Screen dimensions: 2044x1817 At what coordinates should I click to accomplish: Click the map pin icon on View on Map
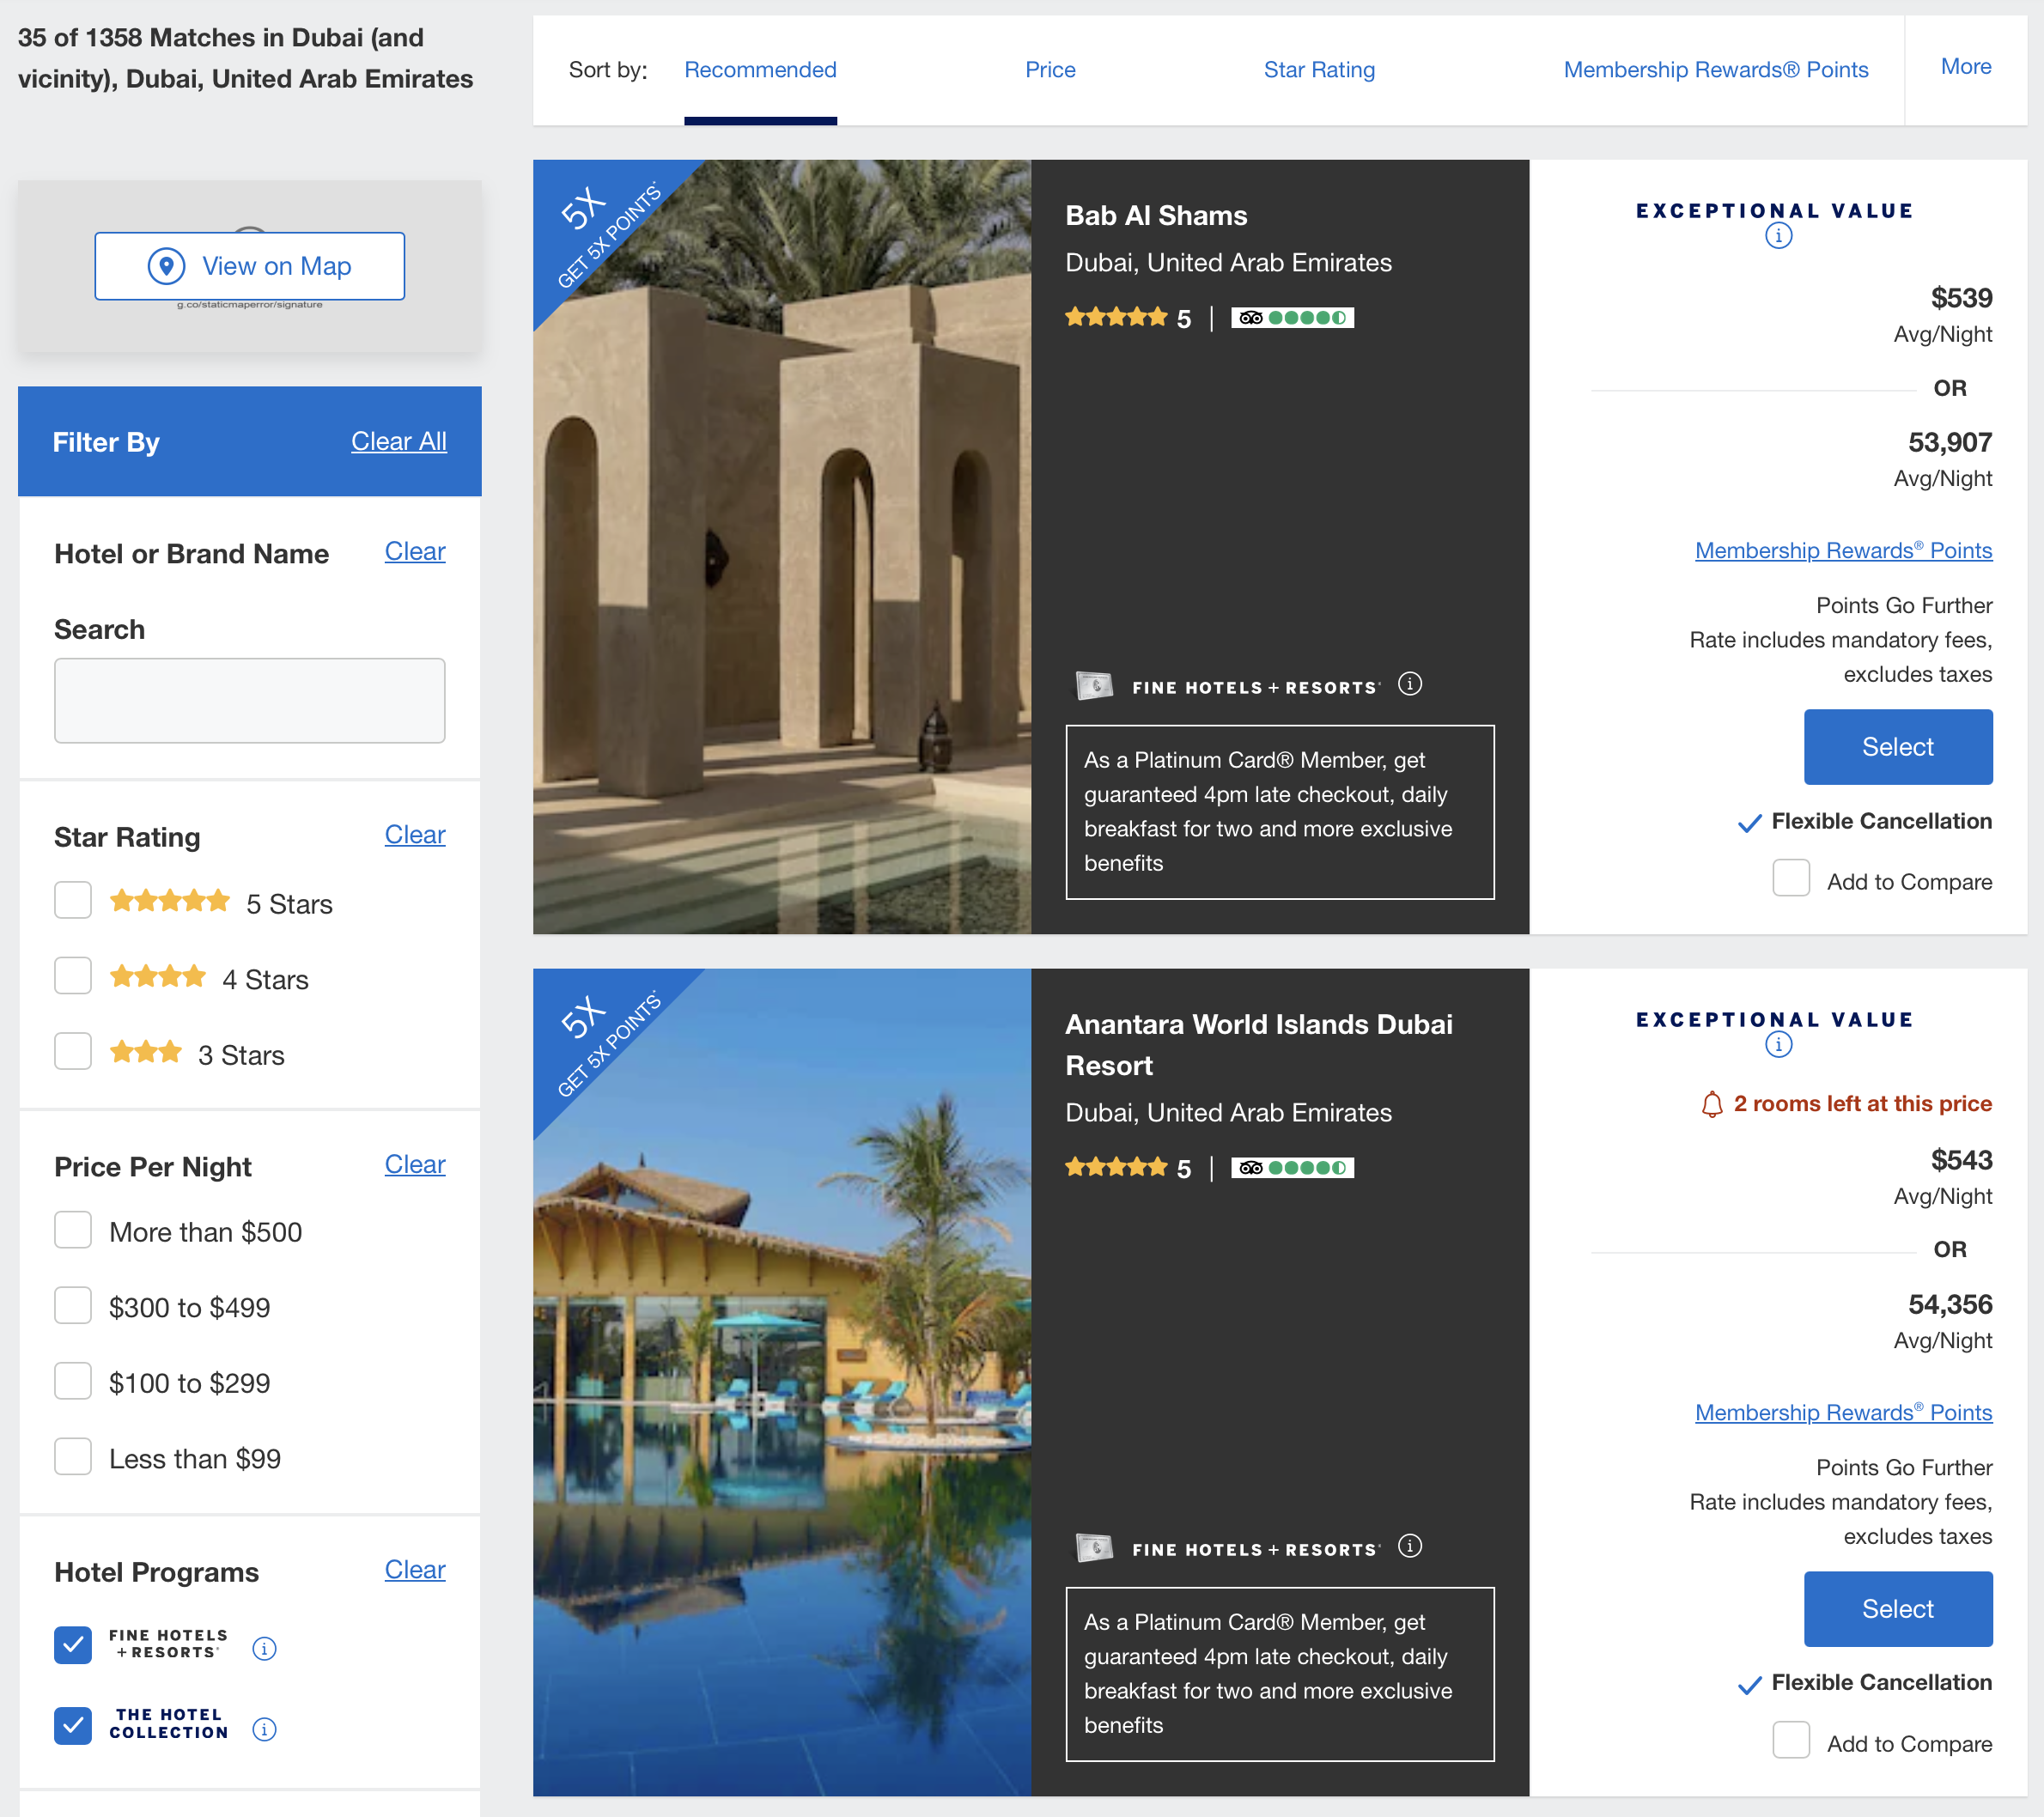click(x=166, y=266)
